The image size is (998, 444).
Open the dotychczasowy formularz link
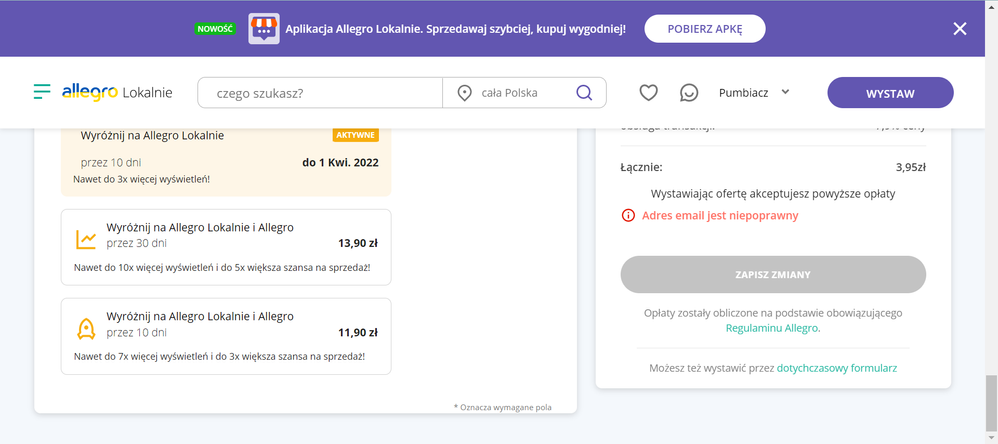(837, 368)
